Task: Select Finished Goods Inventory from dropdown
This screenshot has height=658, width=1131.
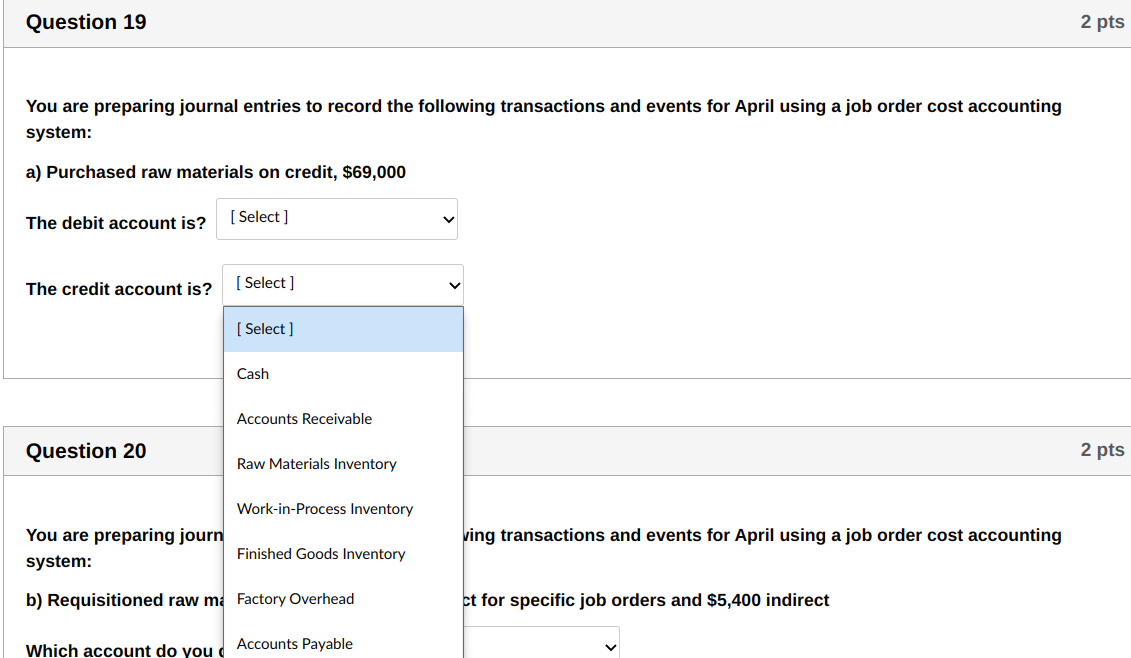Action: coord(321,553)
